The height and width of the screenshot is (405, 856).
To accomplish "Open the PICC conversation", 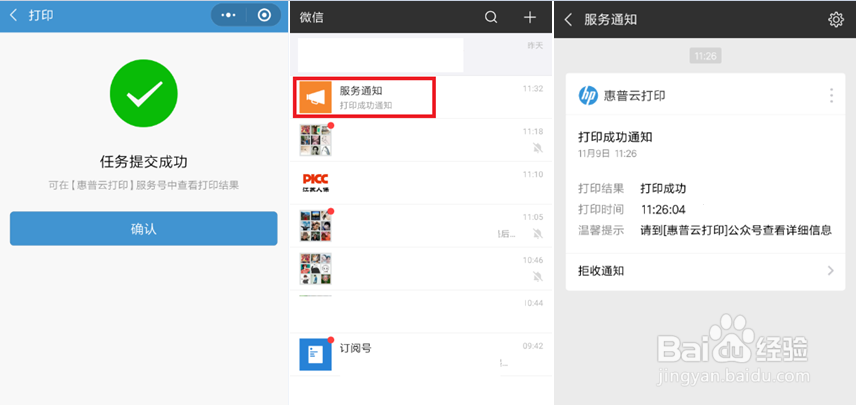I will click(x=420, y=183).
